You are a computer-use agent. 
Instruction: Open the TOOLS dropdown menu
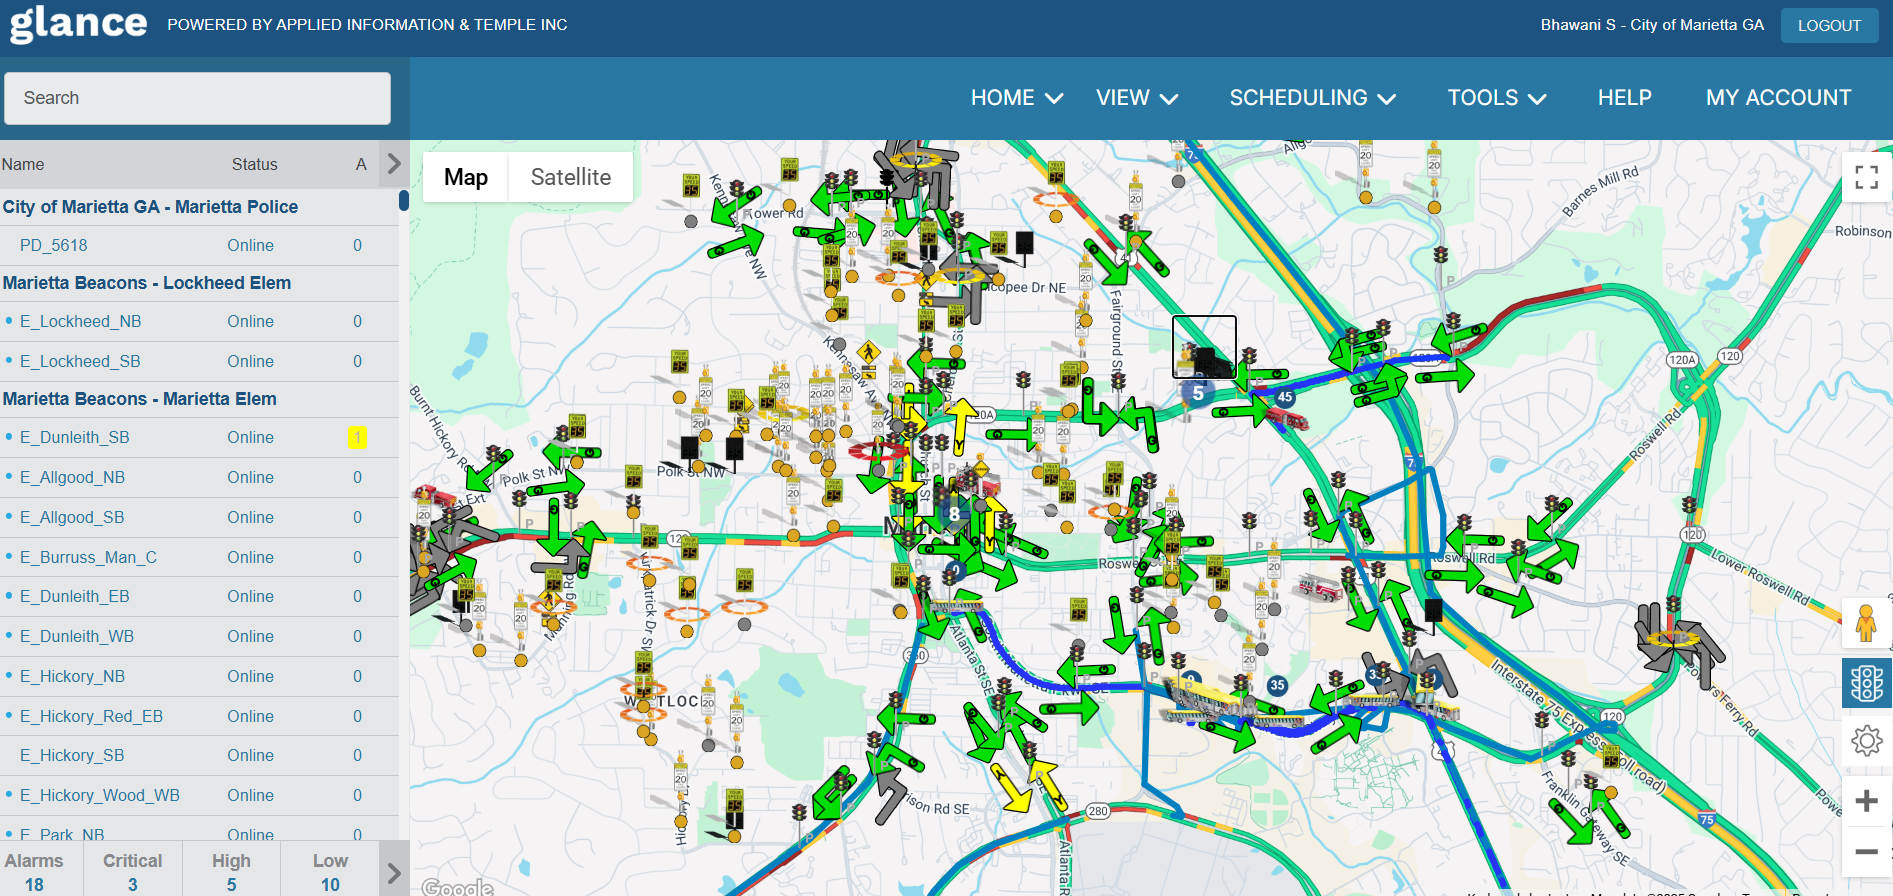[x=1497, y=98]
